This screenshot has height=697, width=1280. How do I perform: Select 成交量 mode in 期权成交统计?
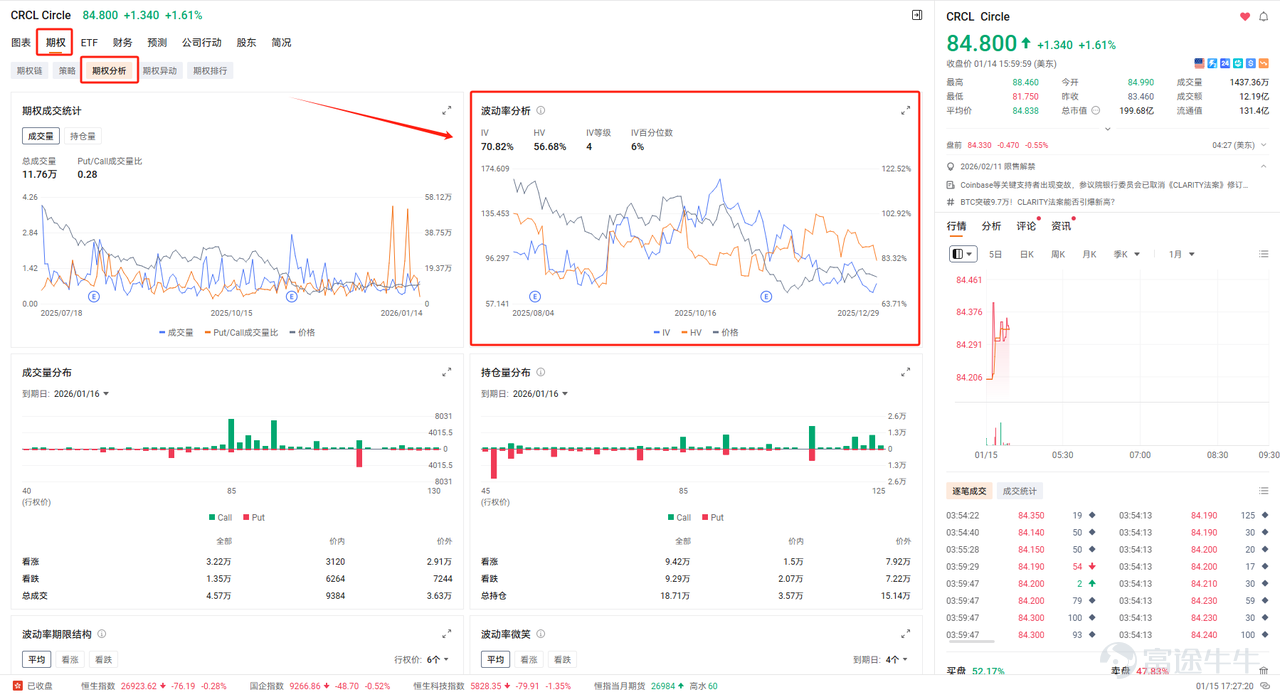pyautogui.click(x=41, y=136)
